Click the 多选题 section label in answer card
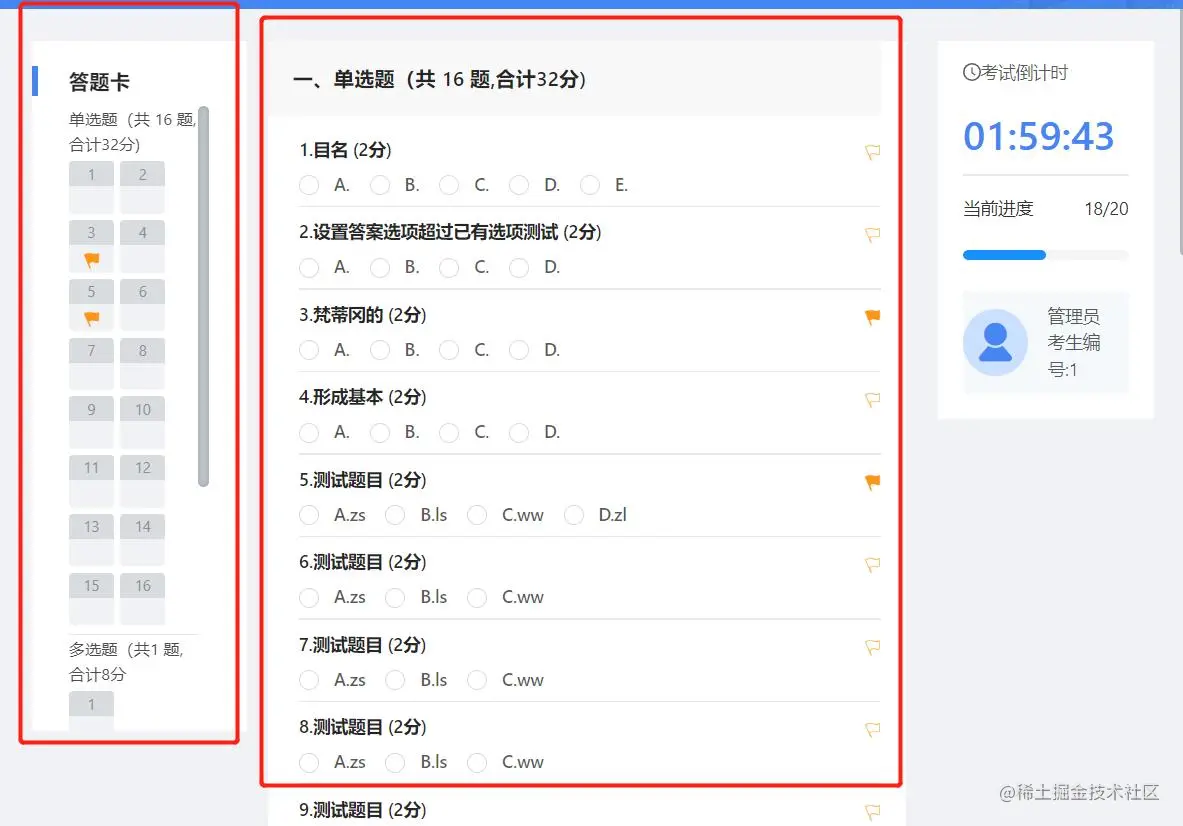This screenshot has height=826, width=1183. pyautogui.click(x=127, y=662)
